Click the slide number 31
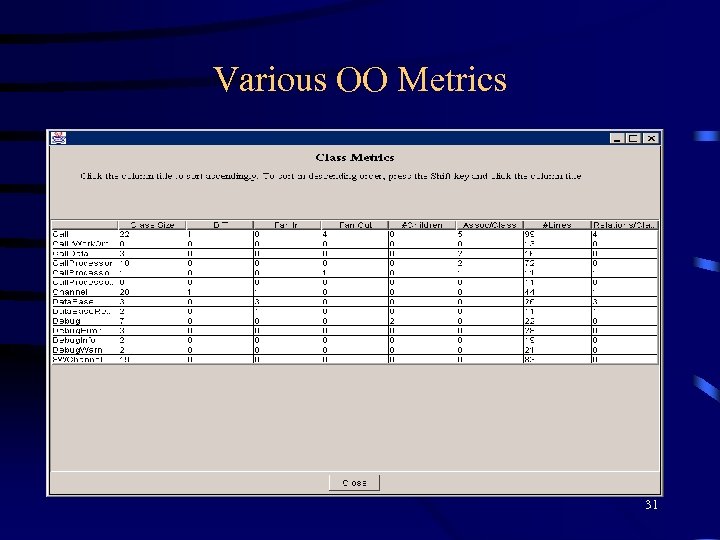The image size is (720, 540). [x=651, y=505]
